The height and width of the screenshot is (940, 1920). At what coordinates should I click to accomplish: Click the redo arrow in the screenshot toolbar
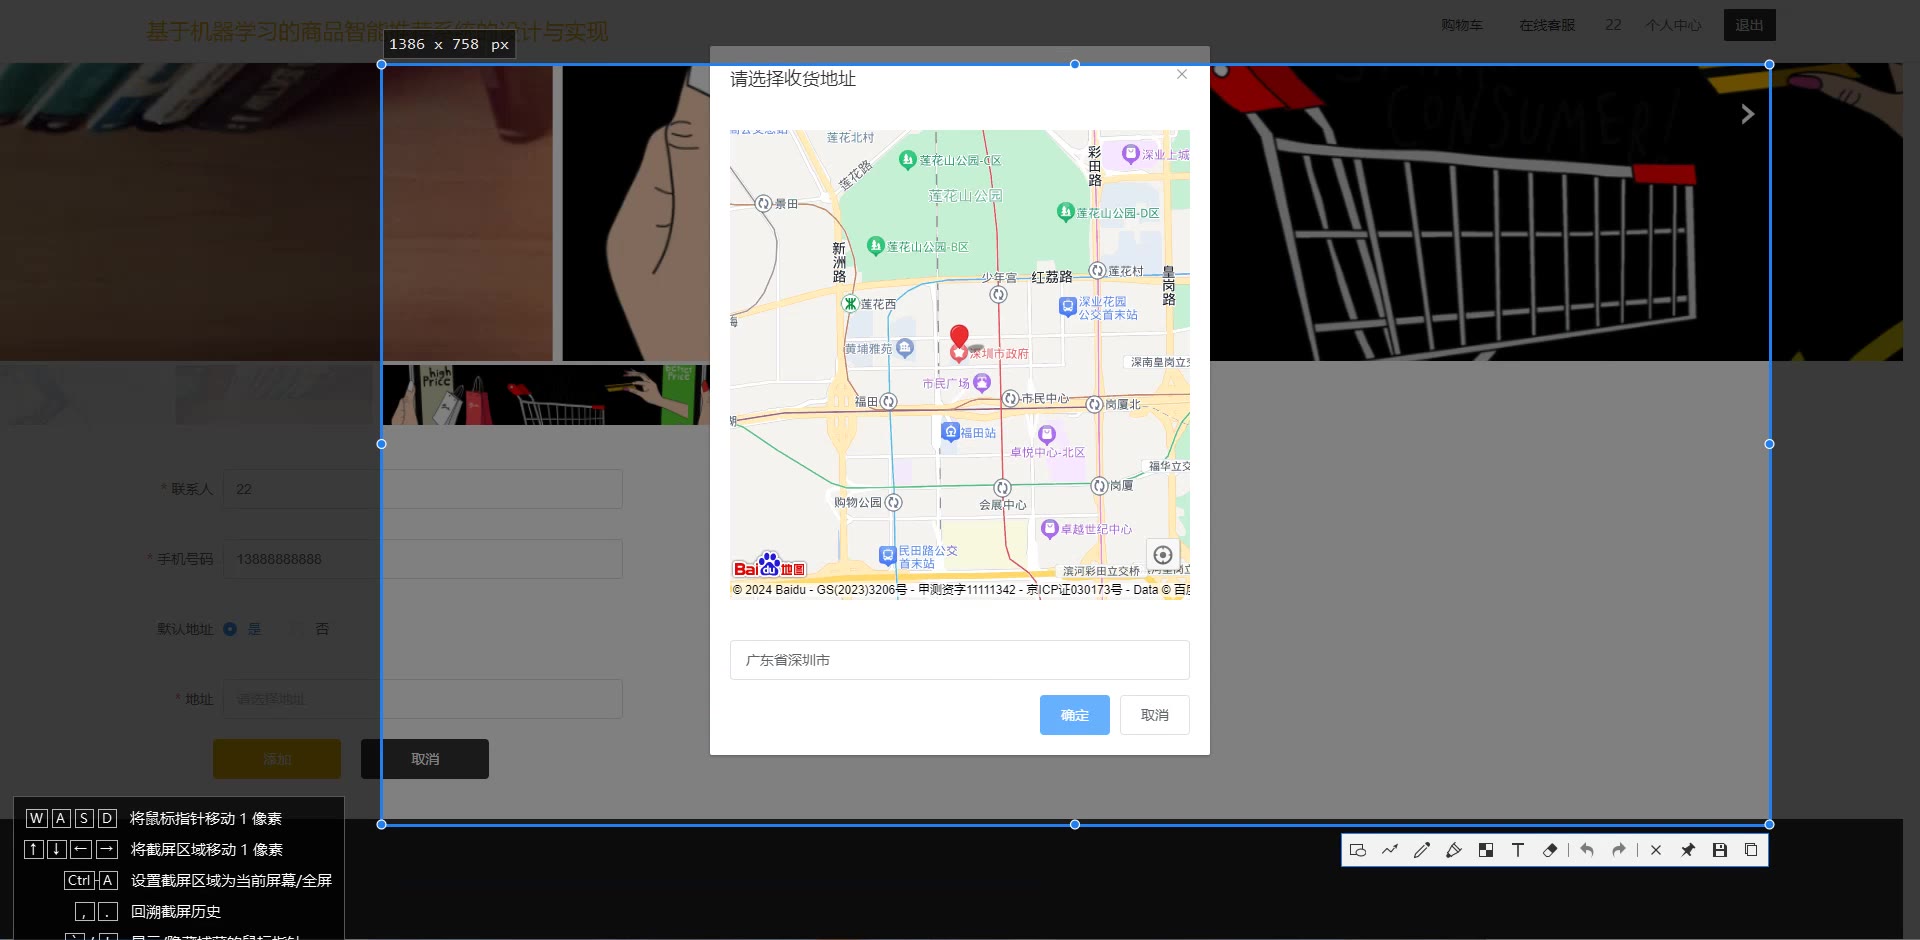(1619, 850)
